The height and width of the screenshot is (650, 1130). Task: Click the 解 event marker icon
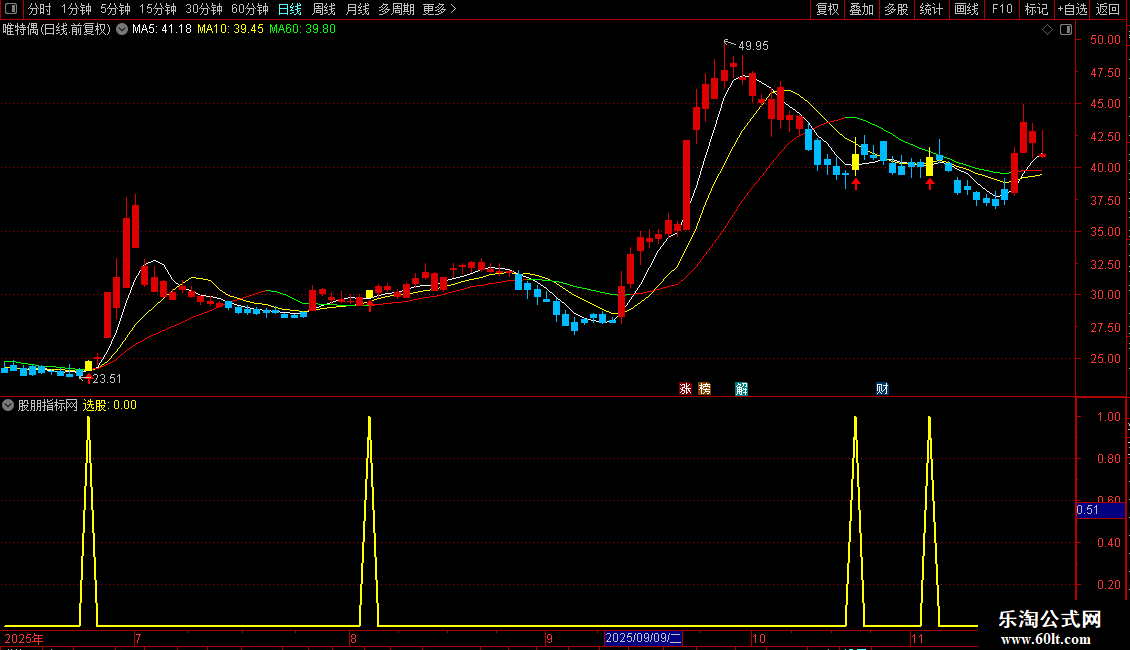click(742, 388)
